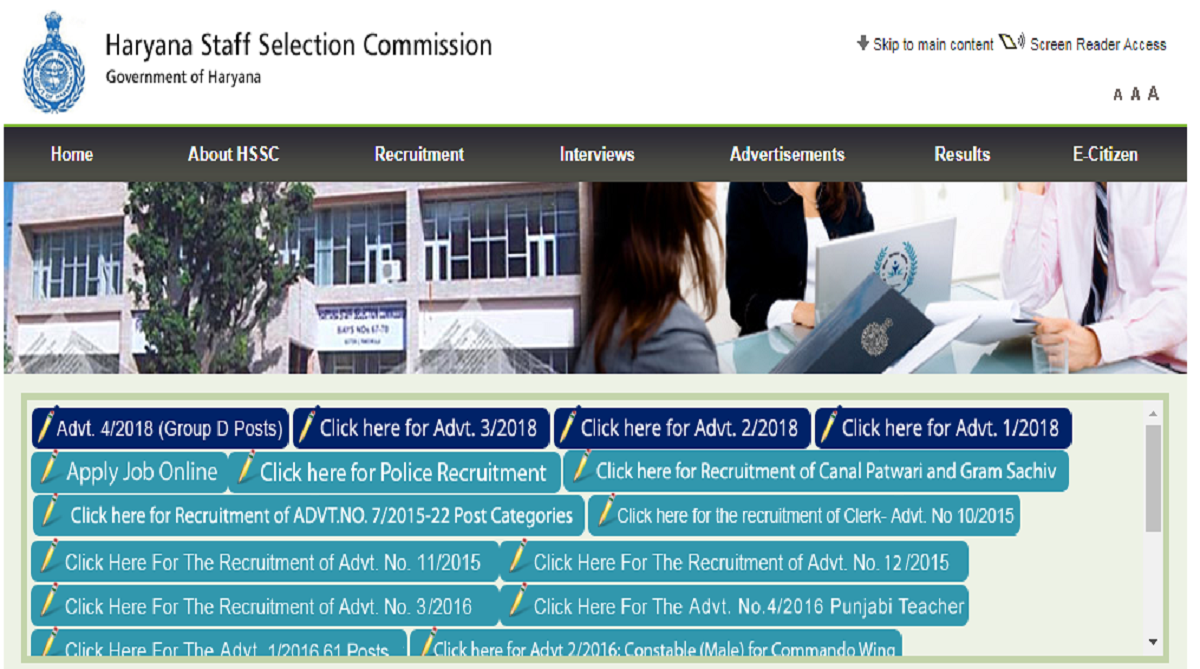Open Advt. 4/2018 (Group D Posts)
The height and width of the screenshot is (669, 1200).
coord(160,428)
